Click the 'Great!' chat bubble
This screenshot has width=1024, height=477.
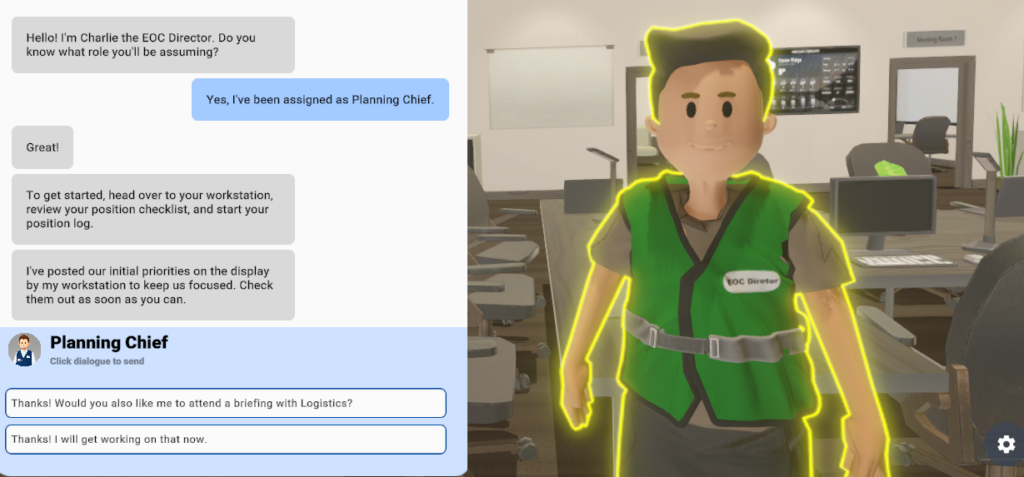point(42,147)
